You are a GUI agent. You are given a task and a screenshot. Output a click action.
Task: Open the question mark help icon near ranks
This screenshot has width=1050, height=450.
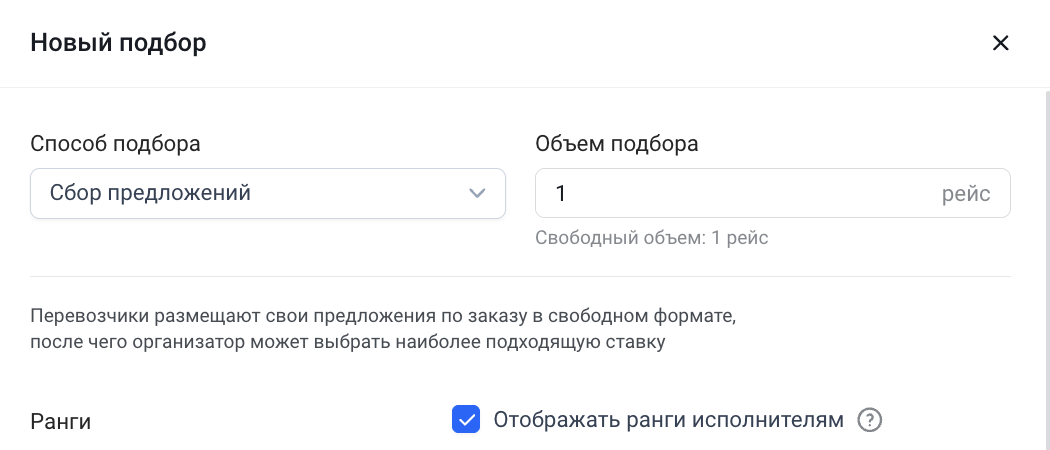click(x=870, y=421)
